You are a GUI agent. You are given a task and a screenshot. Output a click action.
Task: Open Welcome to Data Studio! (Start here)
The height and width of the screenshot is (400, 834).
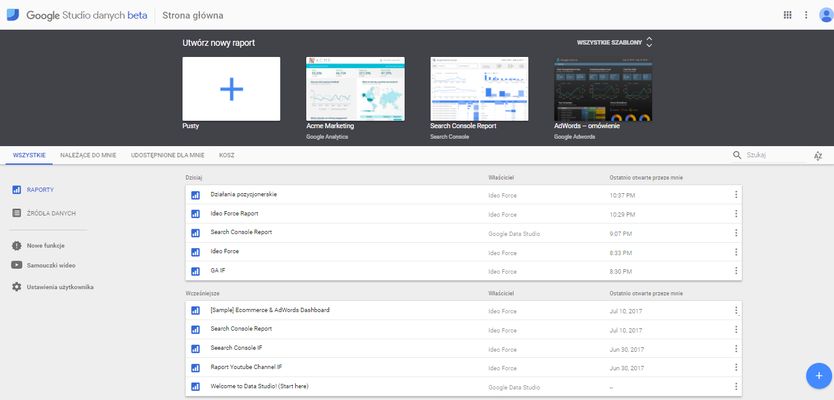[x=260, y=386]
